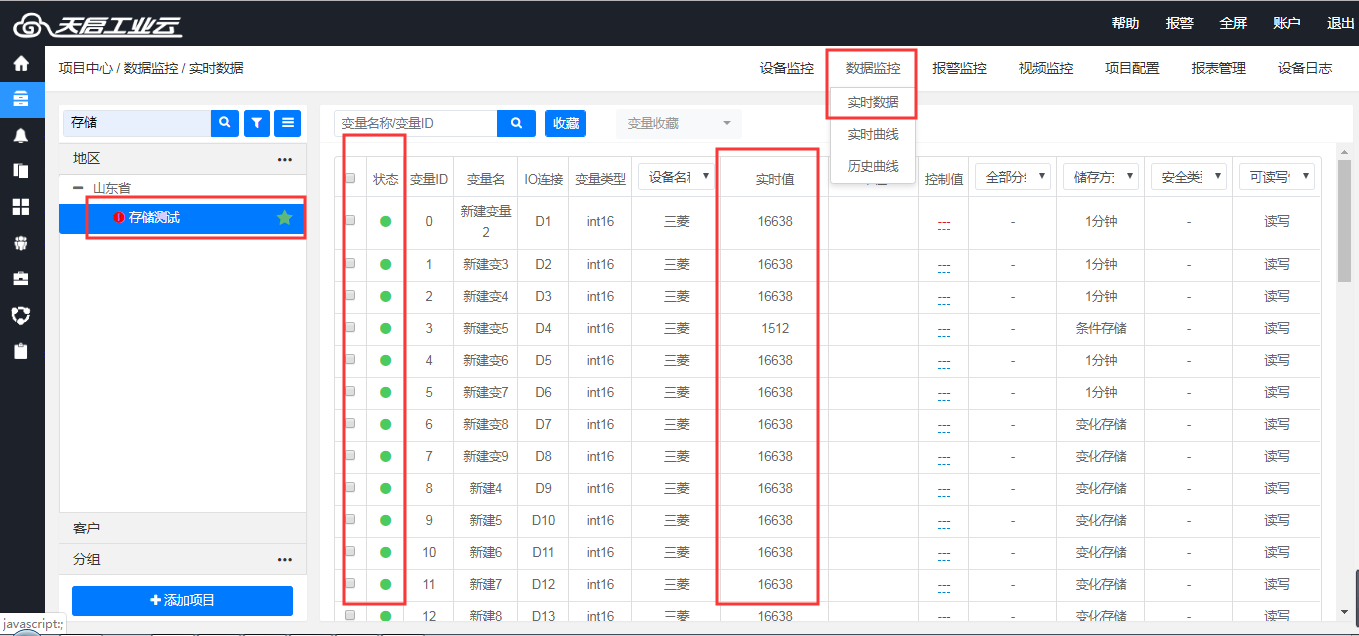Tick the checkbox for variable ID 3 row
Image resolution: width=1359 pixels, height=636 pixels.
(350, 328)
